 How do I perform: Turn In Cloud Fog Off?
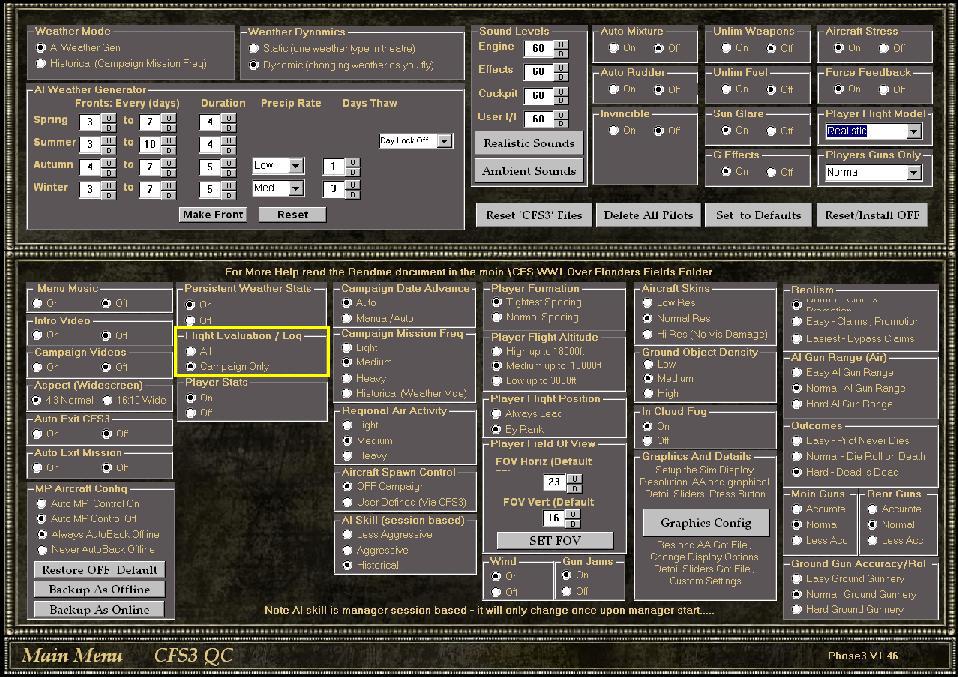pyautogui.click(x=648, y=441)
